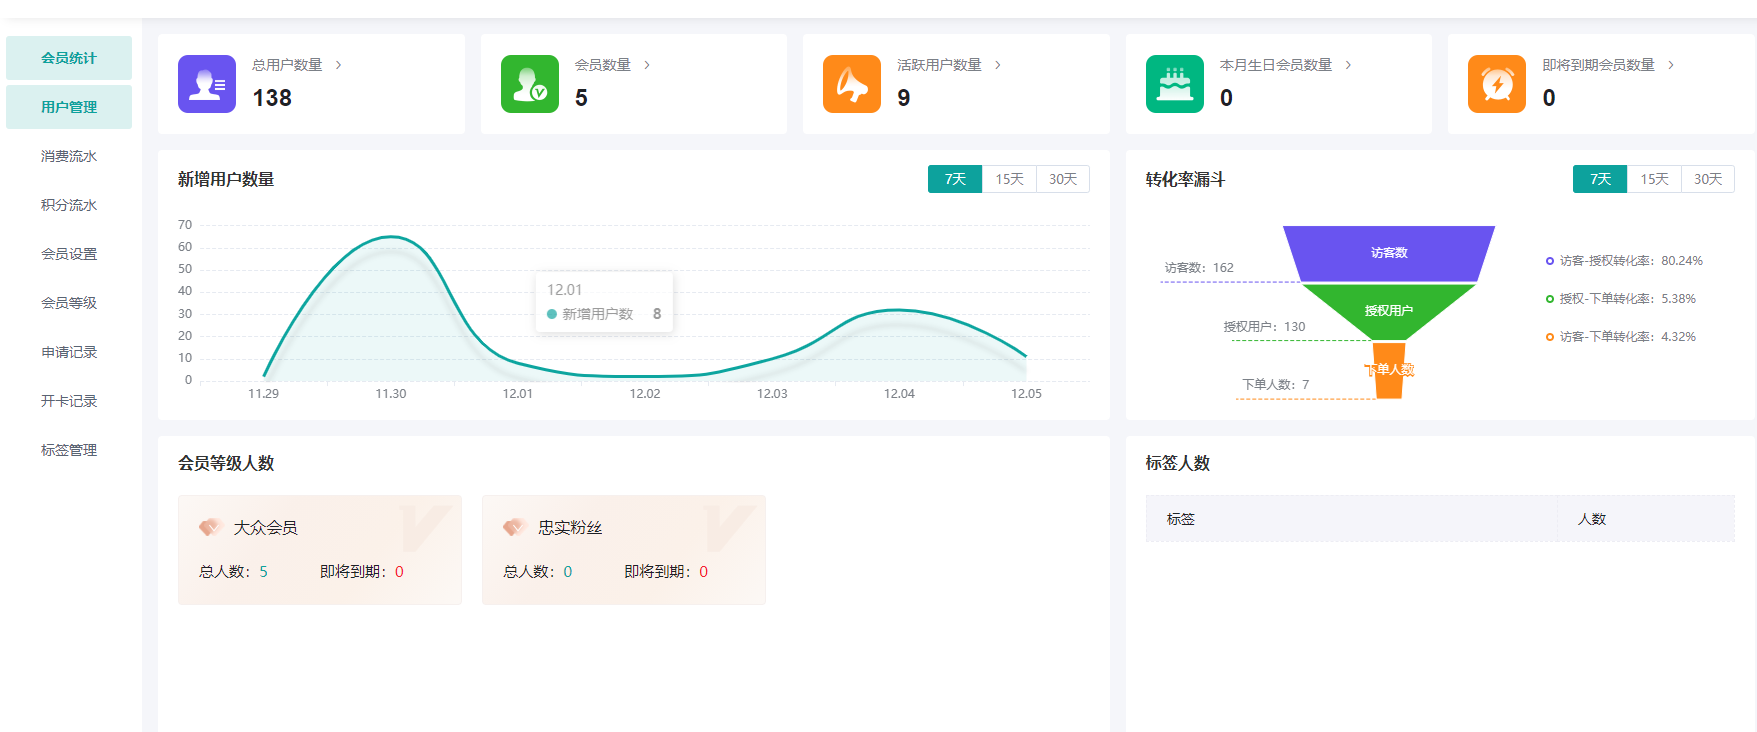Image resolution: width=1757 pixels, height=732 pixels.
Task: Expand 活跃用户数量 arrow chevron
Action: pos(998,65)
